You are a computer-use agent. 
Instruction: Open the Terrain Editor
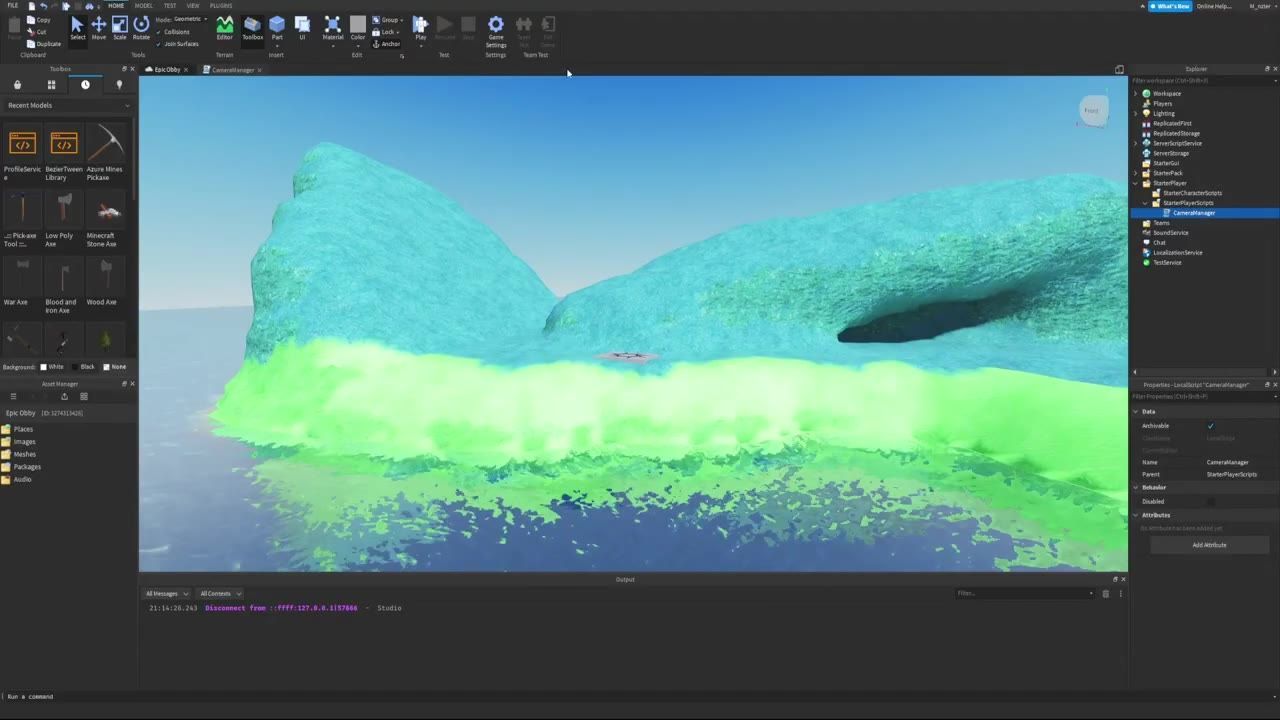click(x=224, y=28)
